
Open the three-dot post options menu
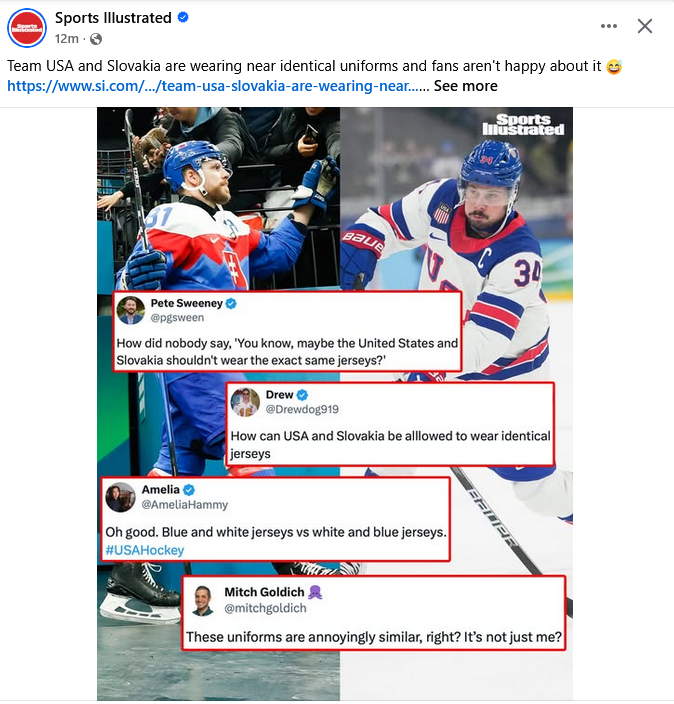[609, 26]
